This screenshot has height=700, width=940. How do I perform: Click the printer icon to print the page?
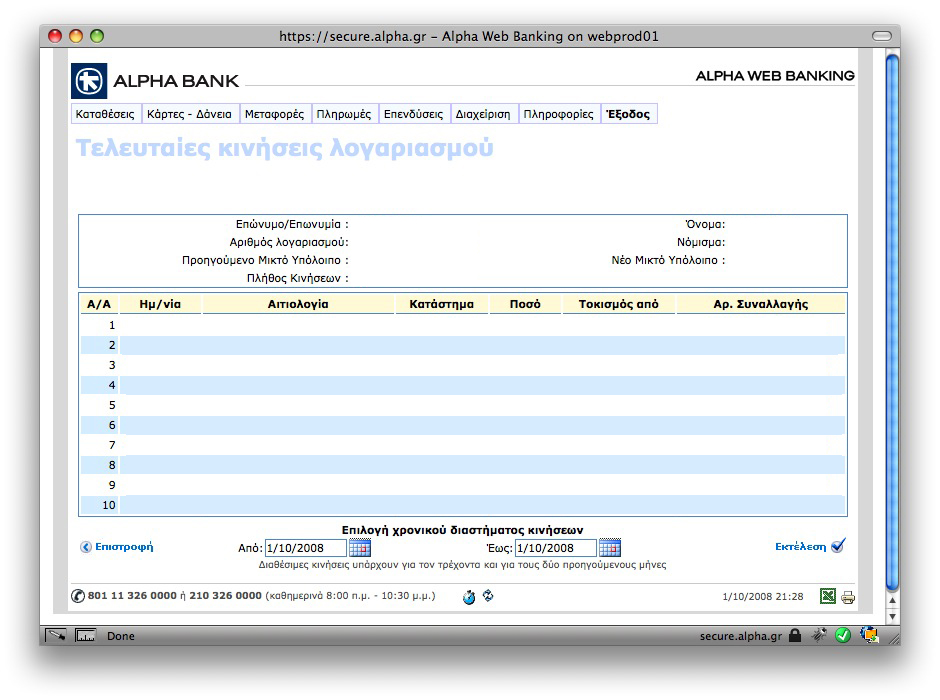848,597
